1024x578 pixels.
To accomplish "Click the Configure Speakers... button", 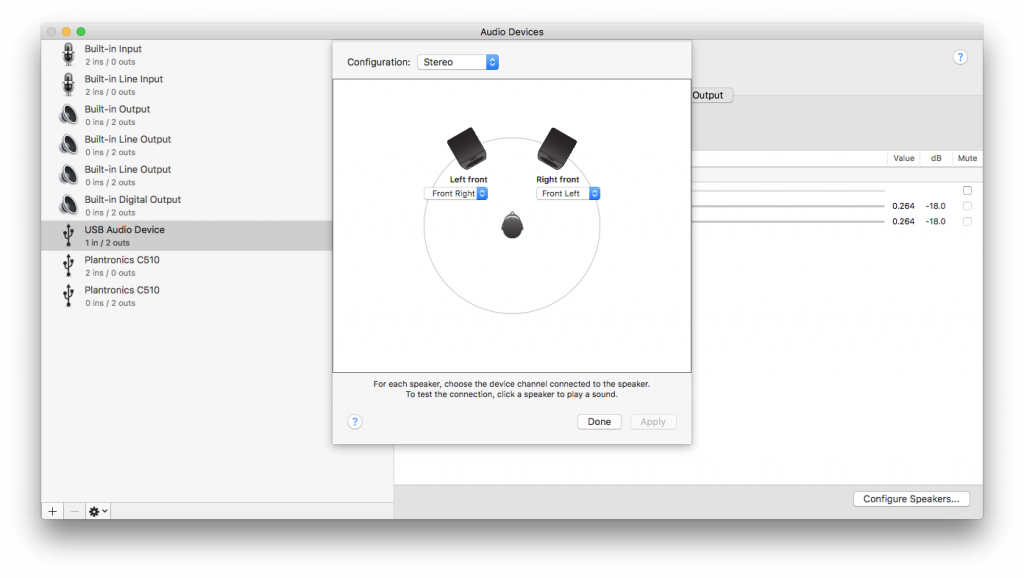I will pos(911,499).
